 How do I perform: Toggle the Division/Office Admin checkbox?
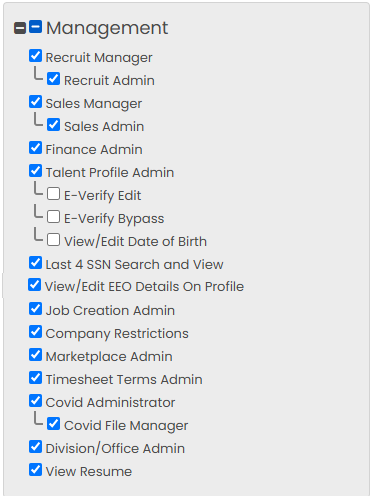point(35,447)
